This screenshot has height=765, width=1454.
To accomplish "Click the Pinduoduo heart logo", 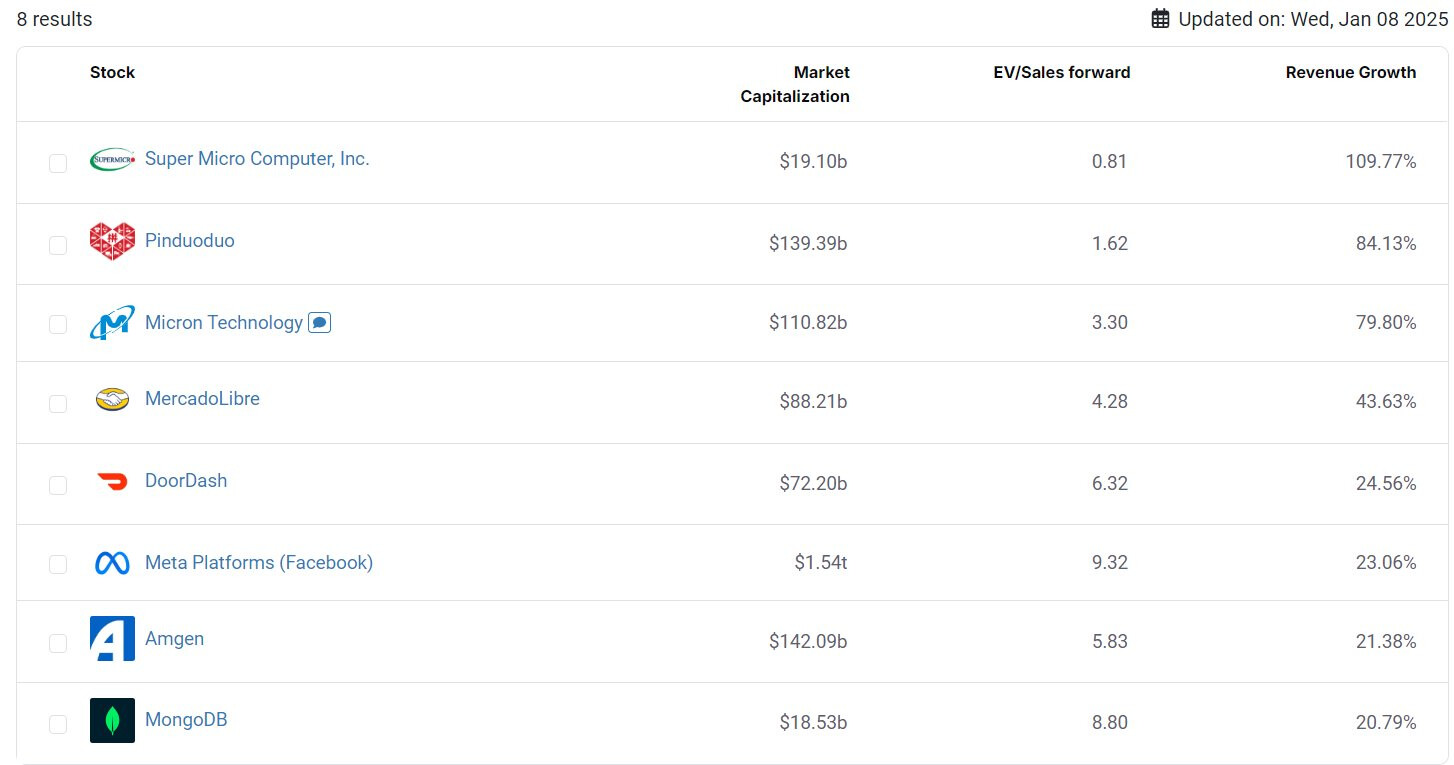I will pyautogui.click(x=112, y=242).
